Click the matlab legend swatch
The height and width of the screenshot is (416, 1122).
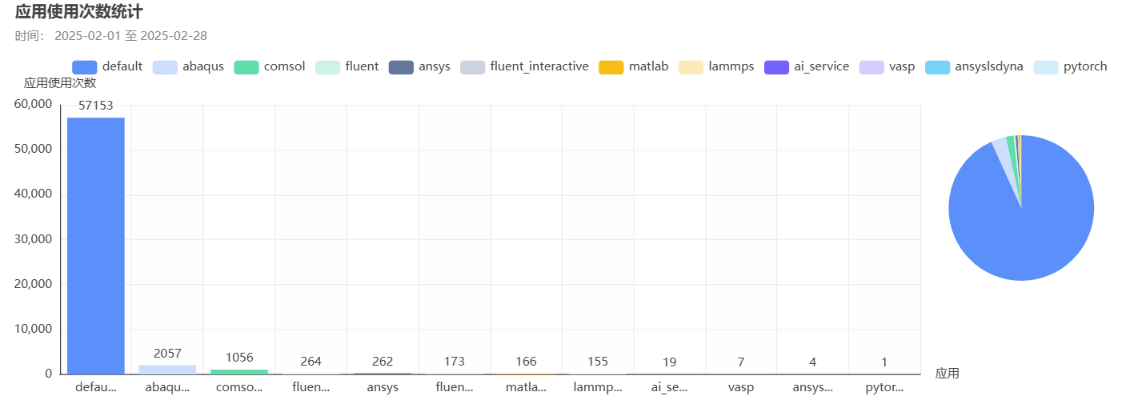[x=612, y=67]
